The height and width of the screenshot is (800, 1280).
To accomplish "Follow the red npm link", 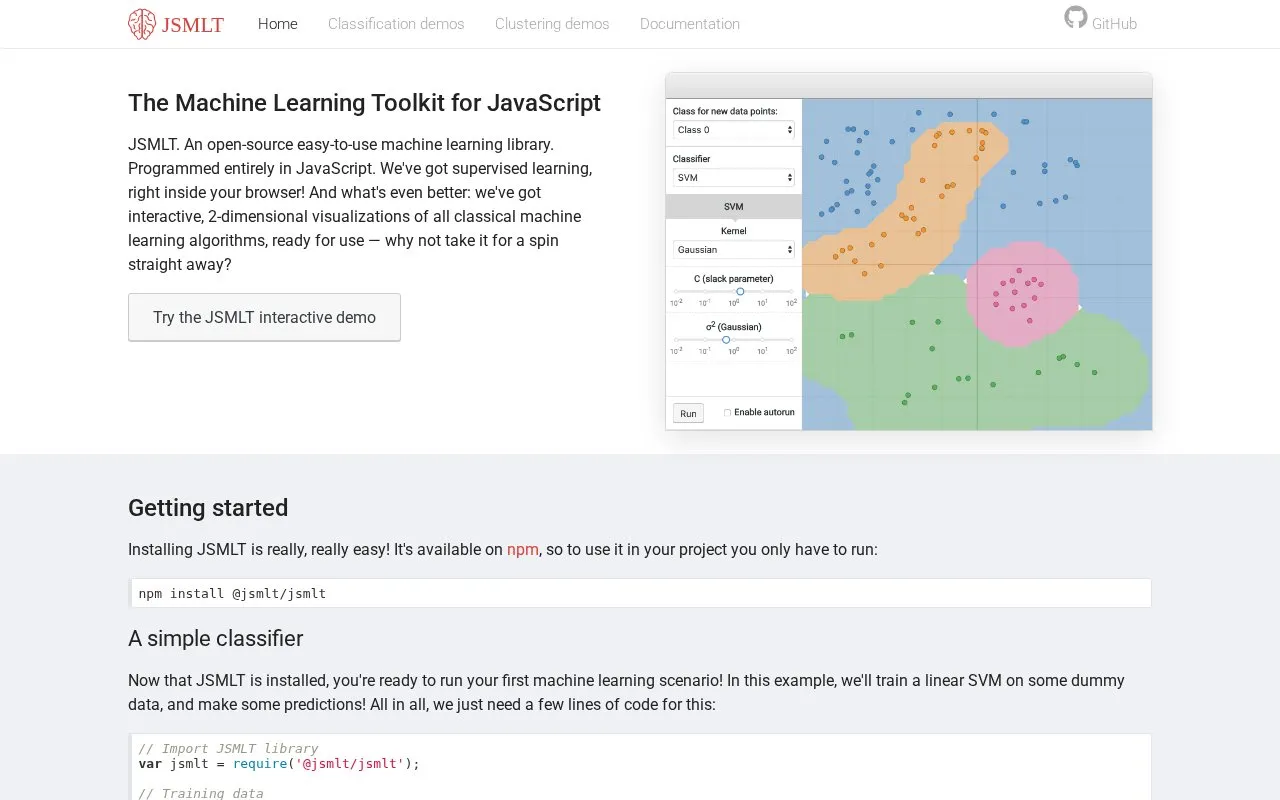I will 523,549.
